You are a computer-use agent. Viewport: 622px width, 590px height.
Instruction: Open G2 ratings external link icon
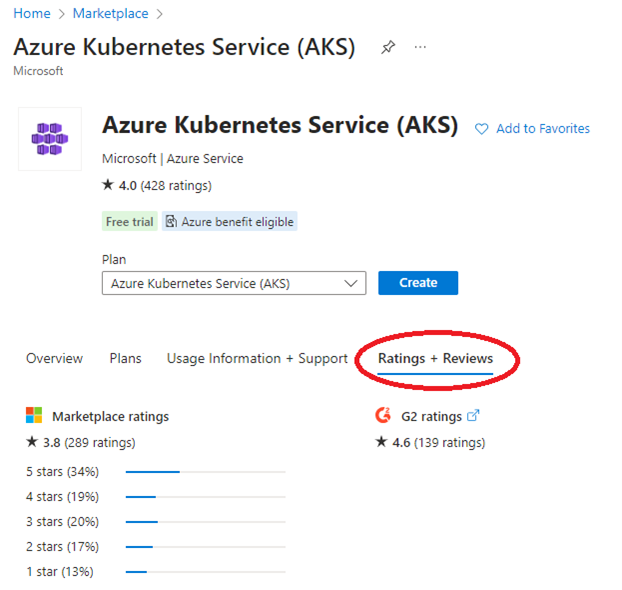coord(474,416)
